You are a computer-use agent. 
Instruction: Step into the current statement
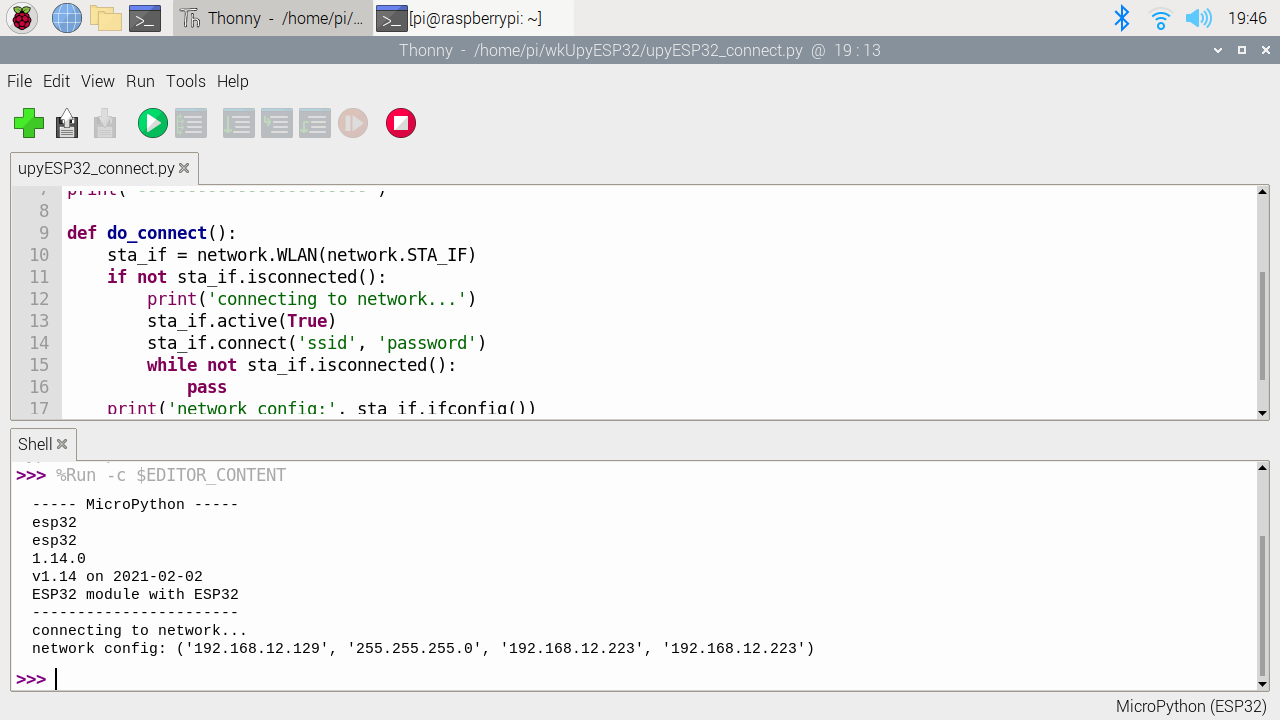(276, 123)
